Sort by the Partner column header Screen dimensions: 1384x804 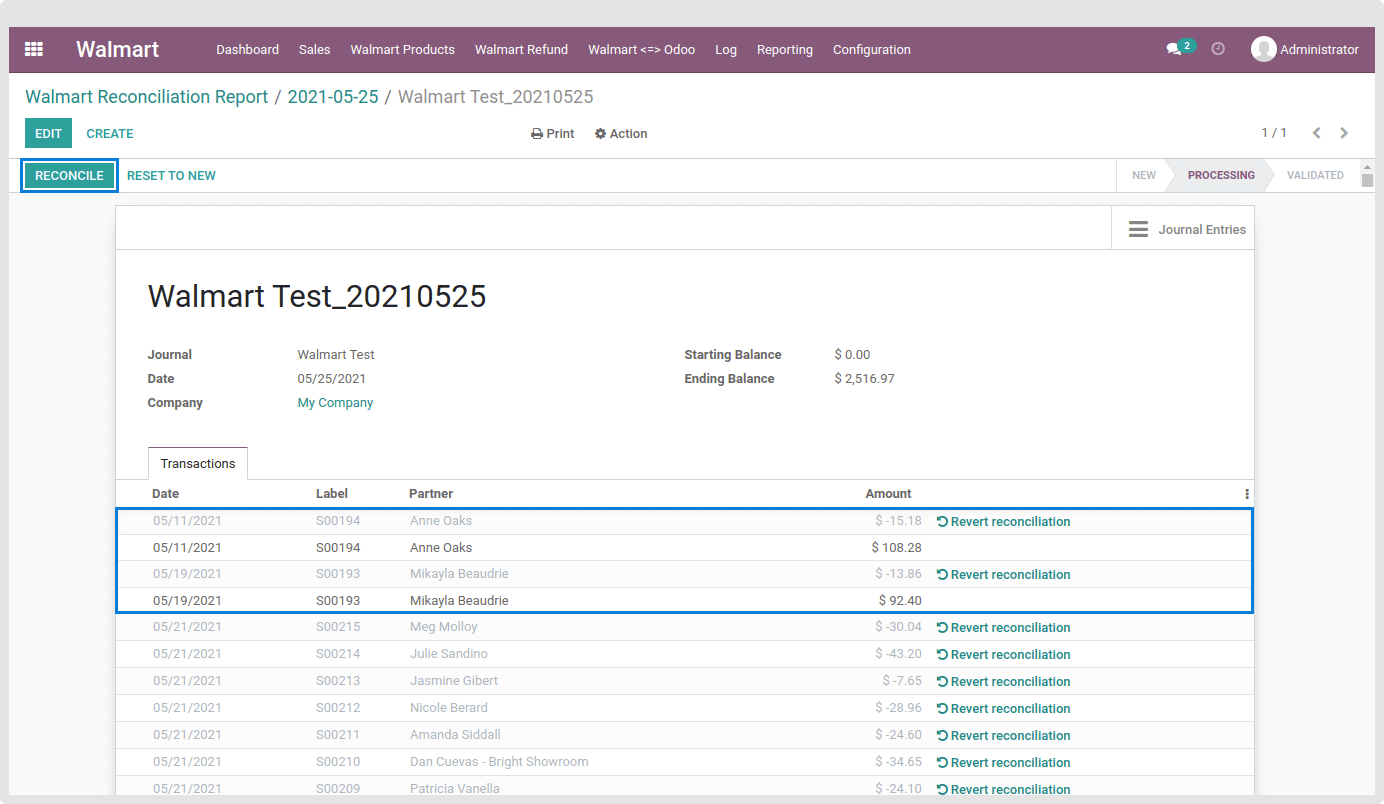[x=431, y=494]
